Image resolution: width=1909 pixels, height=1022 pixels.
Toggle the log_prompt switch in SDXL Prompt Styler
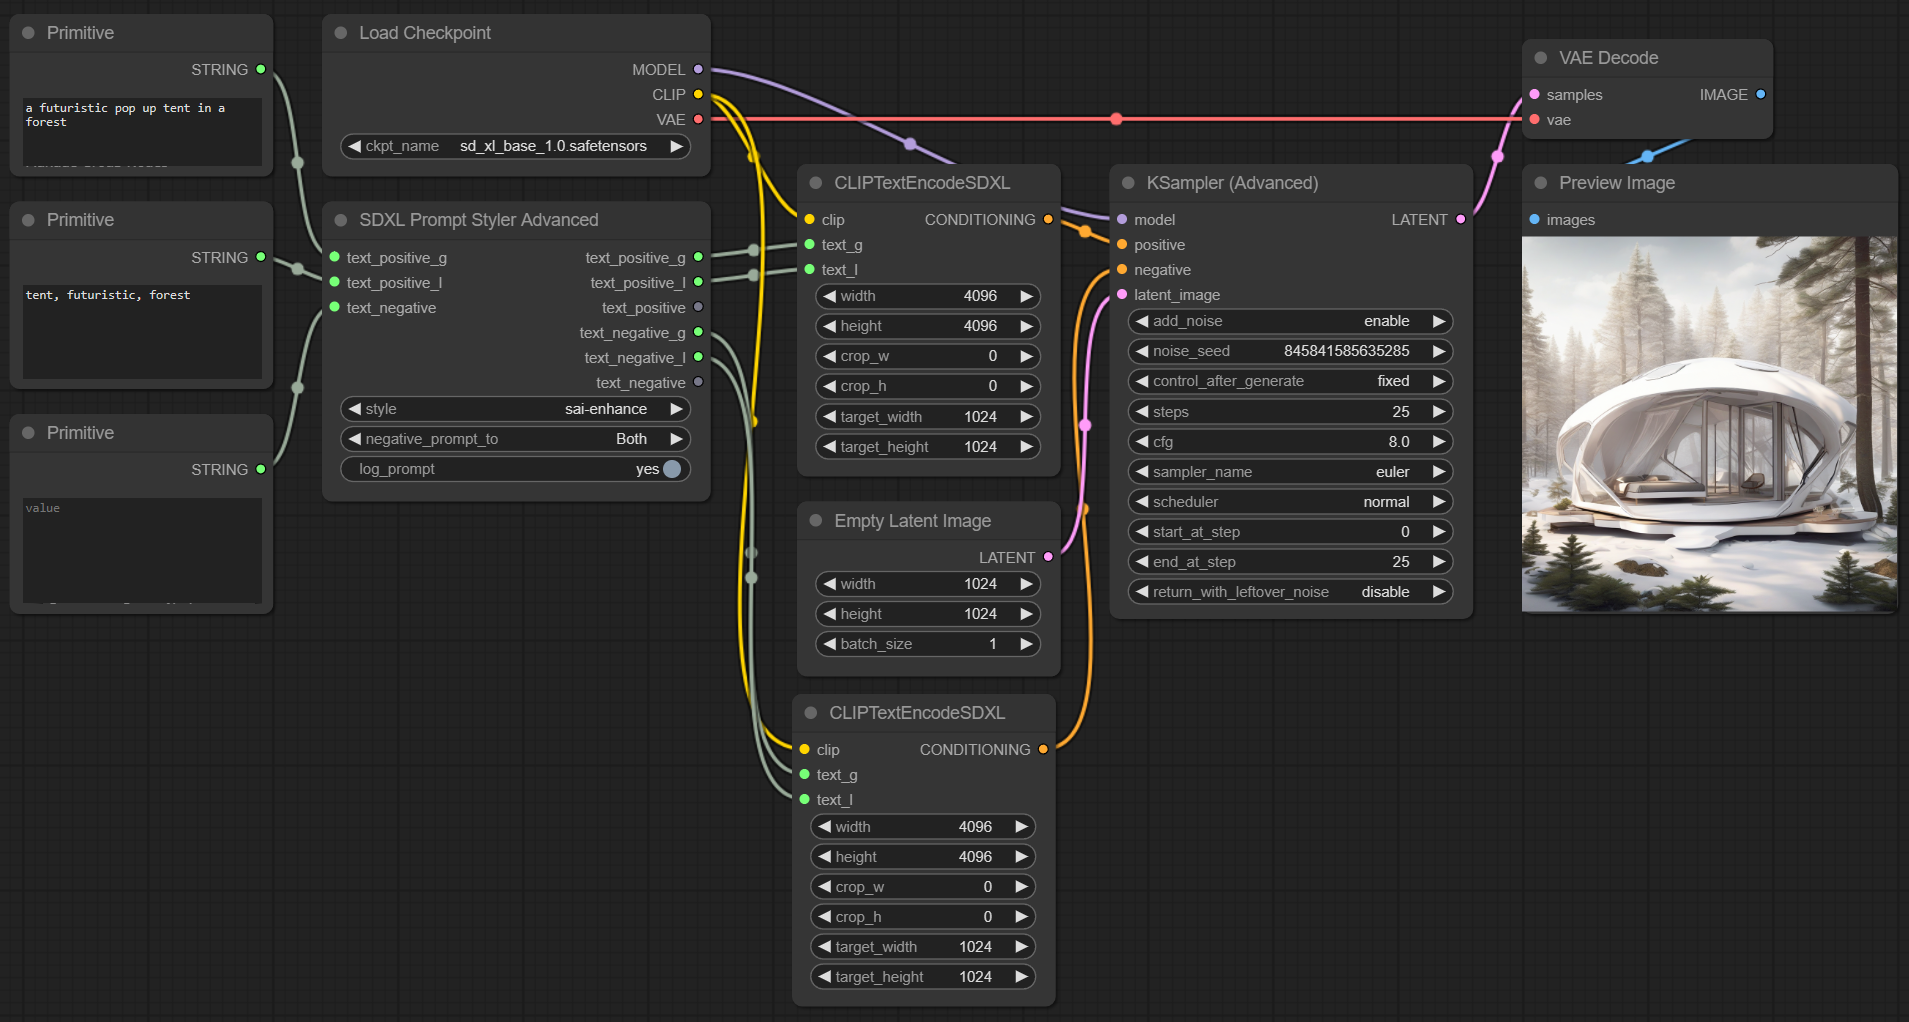coord(671,469)
